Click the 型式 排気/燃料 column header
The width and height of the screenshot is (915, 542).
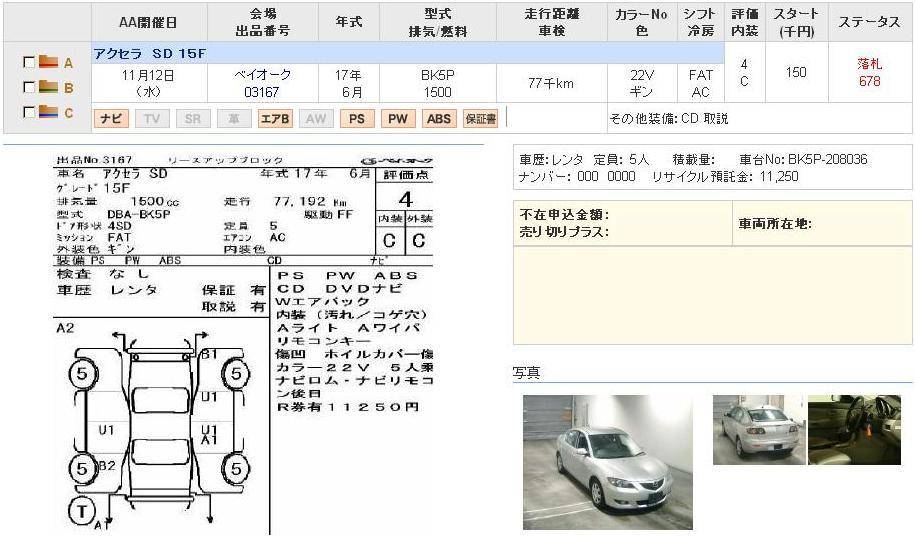tap(438, 22)
